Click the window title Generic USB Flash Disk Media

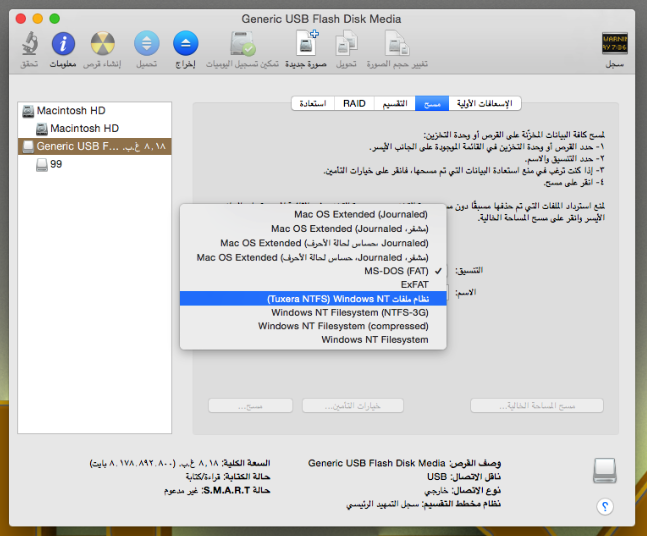click(321, 19)
